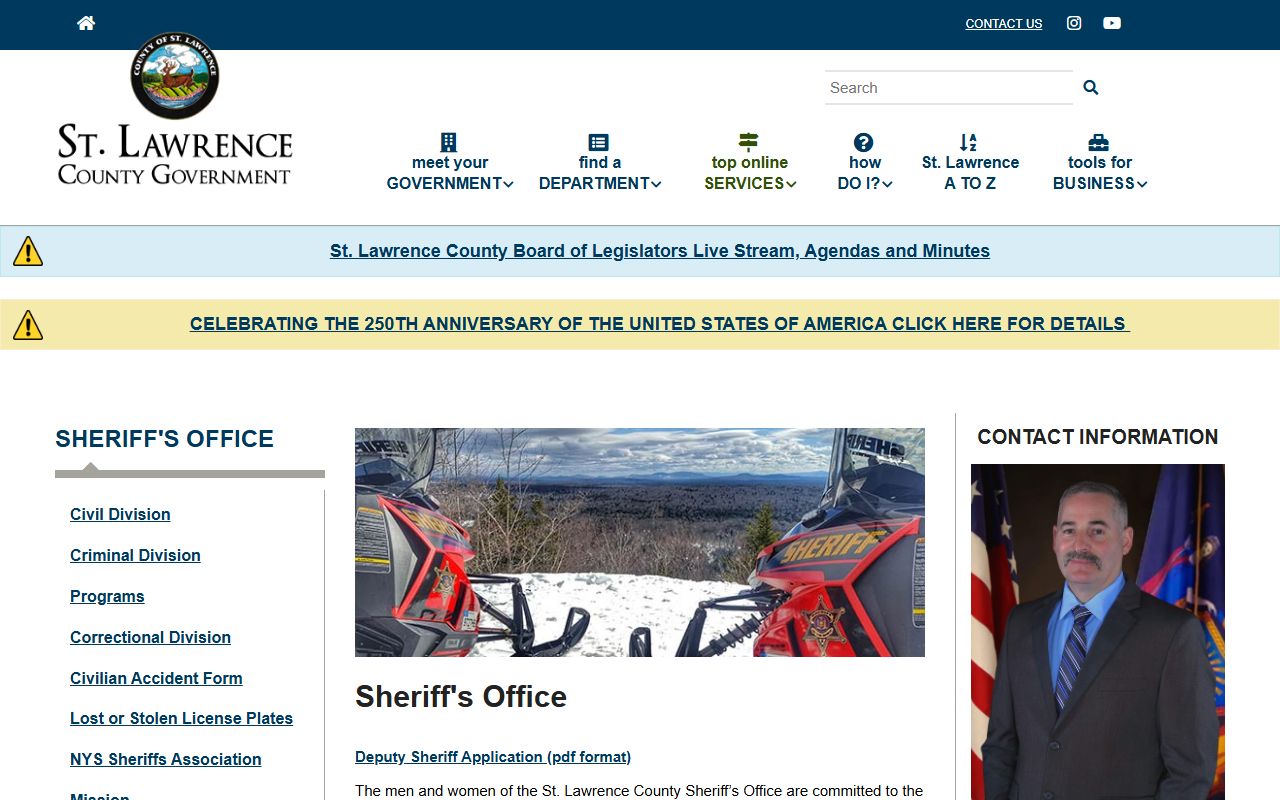This screenshot has width=1280, height=800.
Task: Open Board of Legislators Live Stream link
Action: click(660, 251)
